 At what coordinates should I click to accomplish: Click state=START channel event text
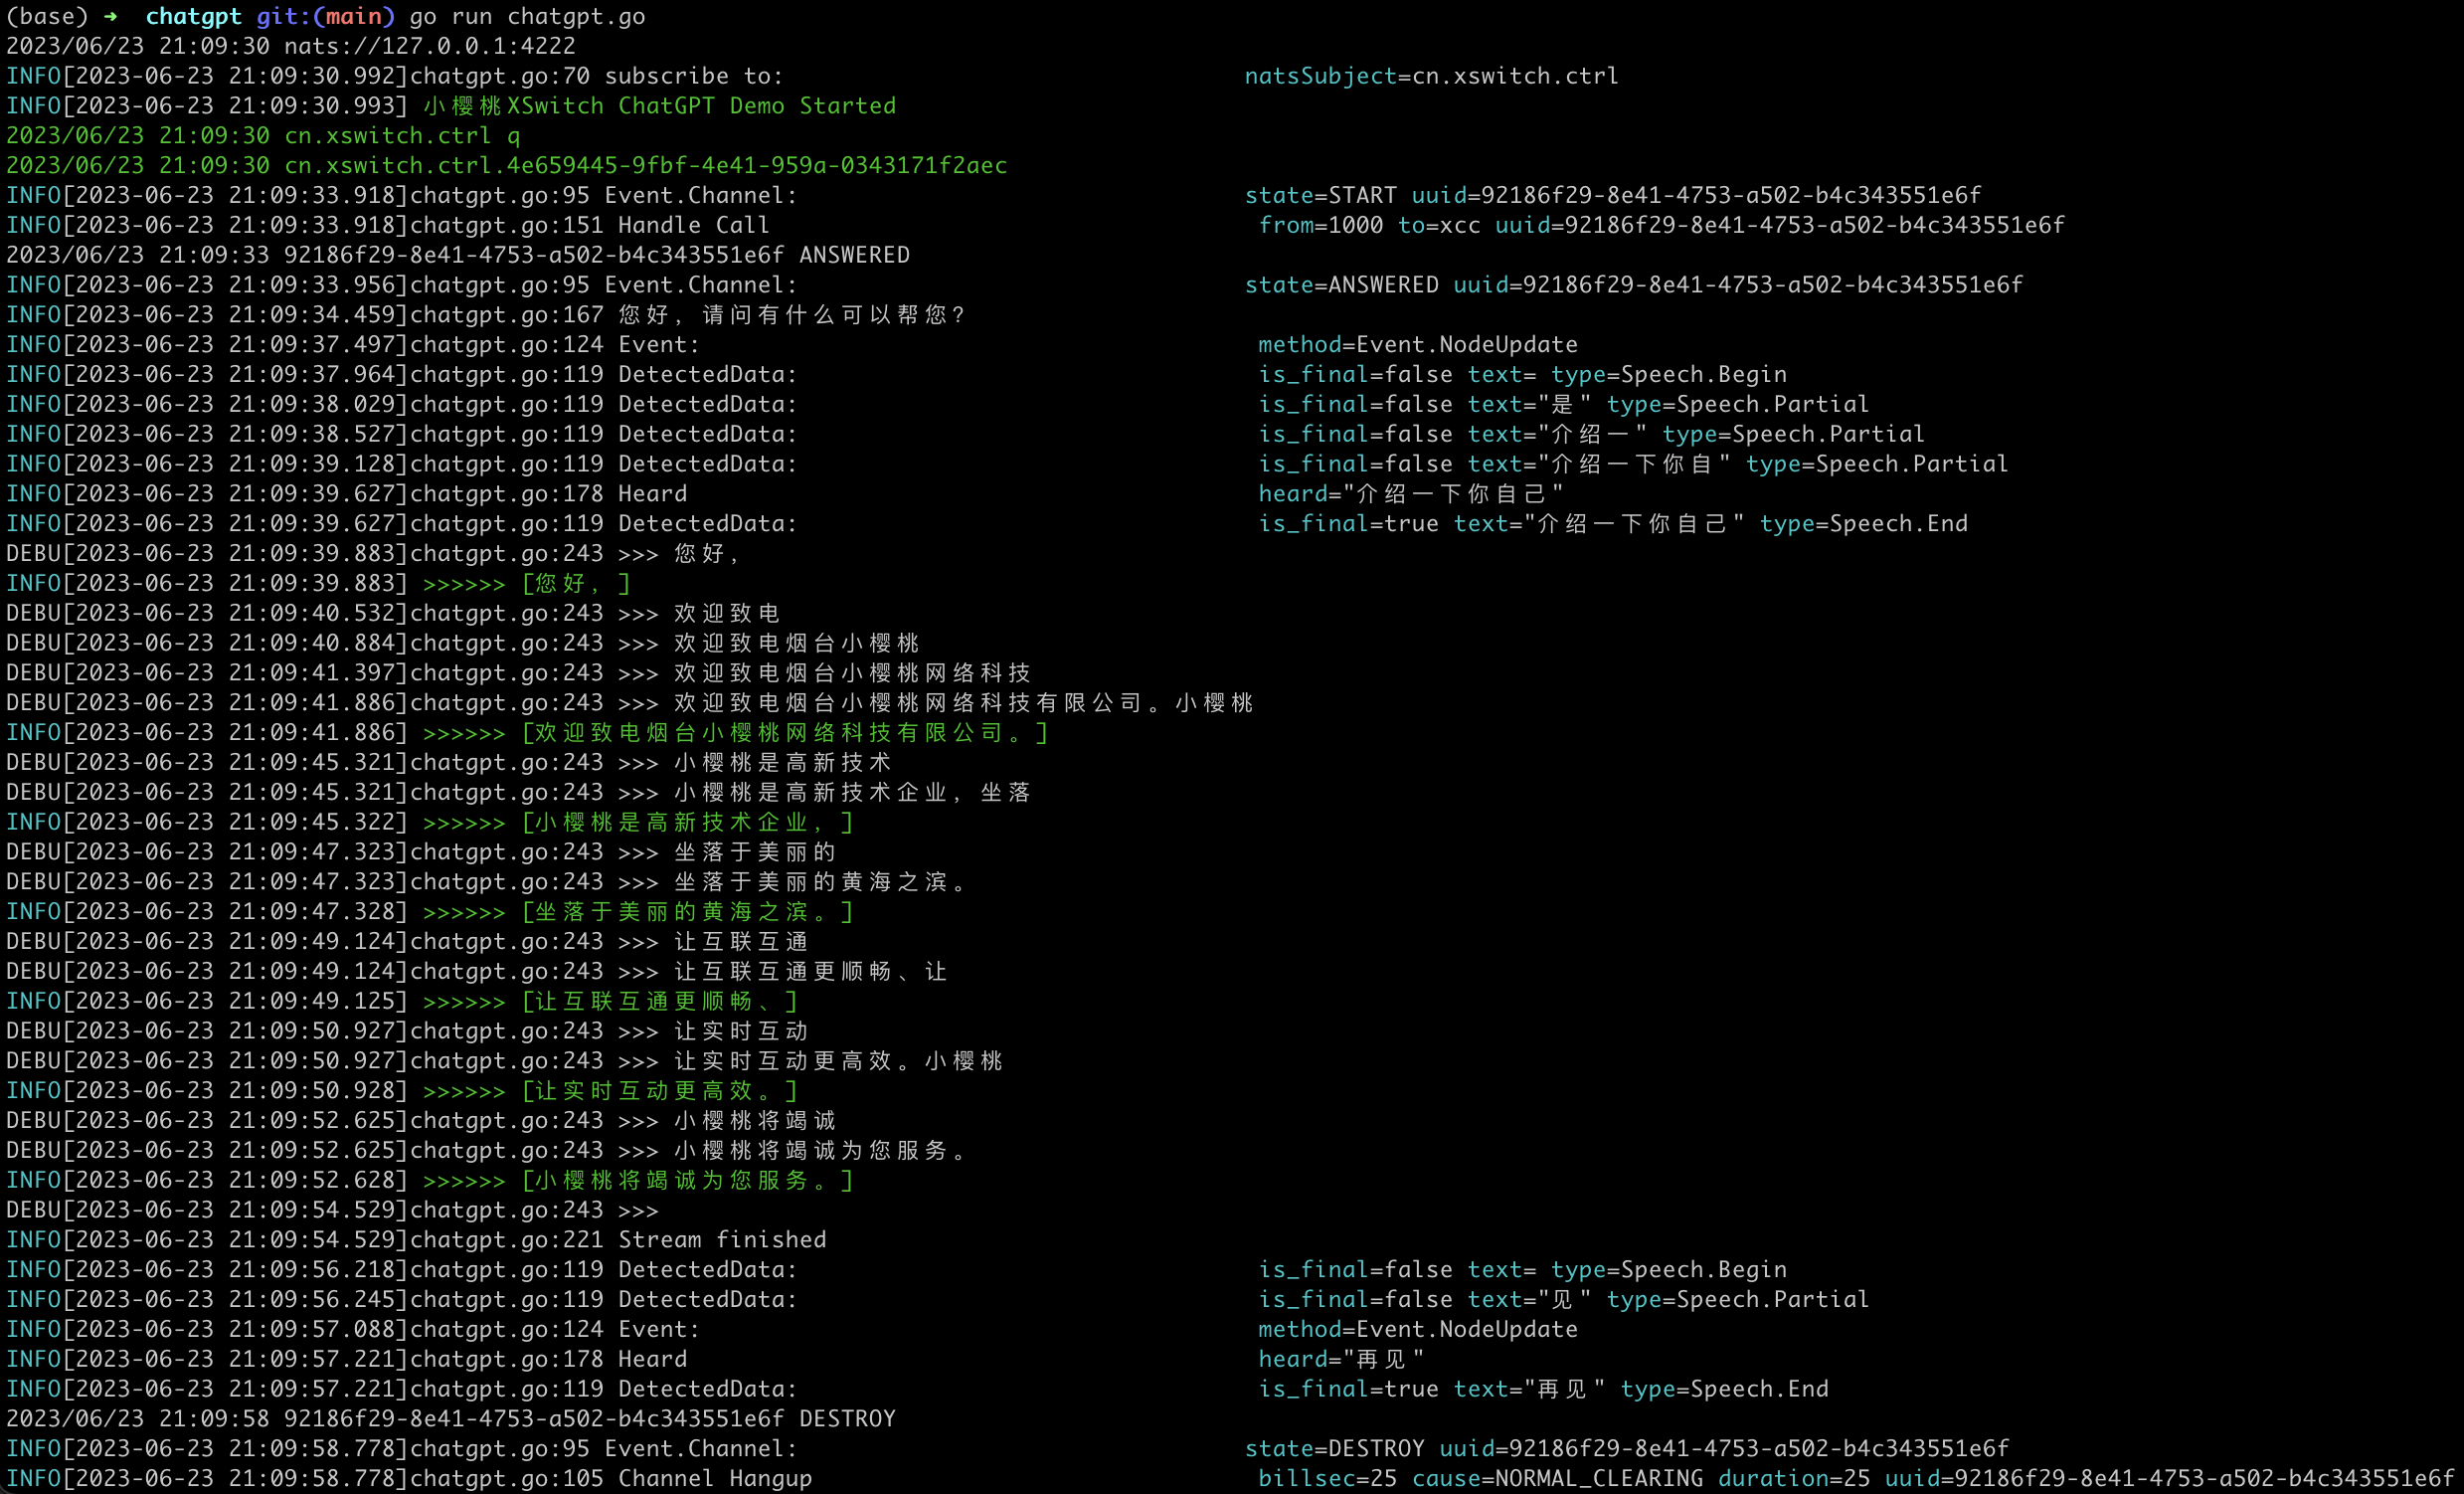point(1320,195)
